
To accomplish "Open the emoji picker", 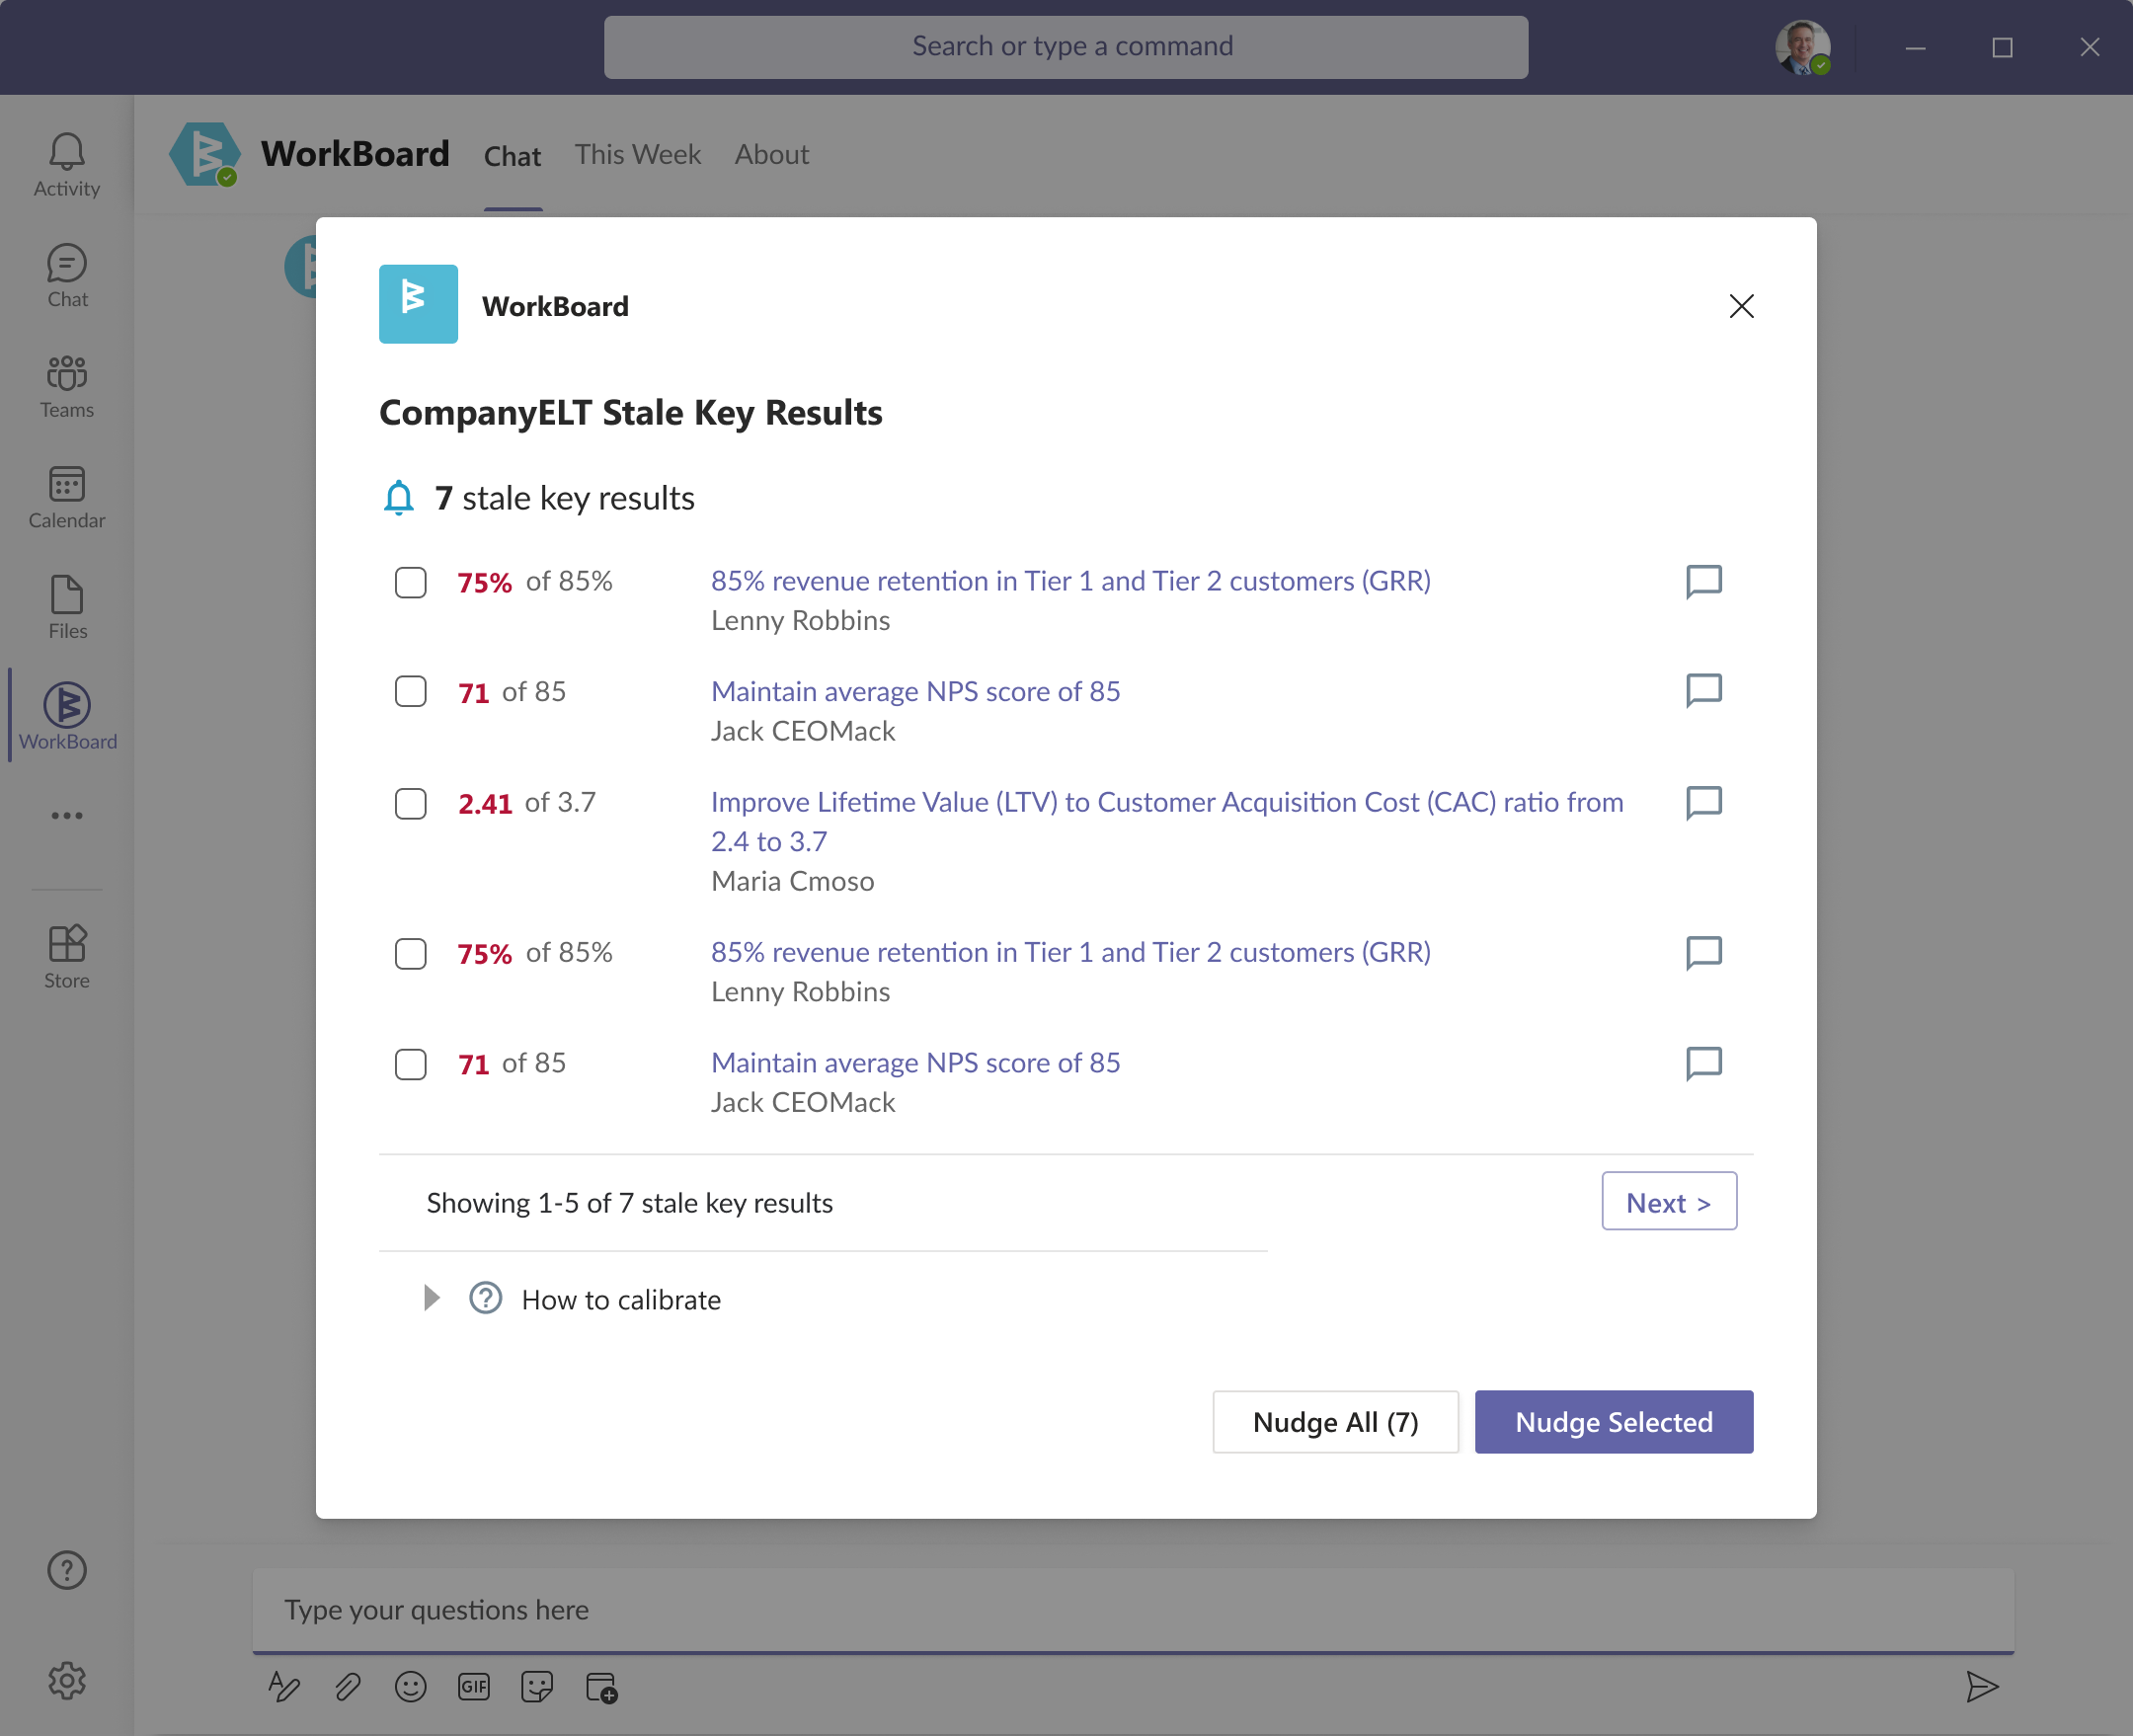I will (410, 1688).
